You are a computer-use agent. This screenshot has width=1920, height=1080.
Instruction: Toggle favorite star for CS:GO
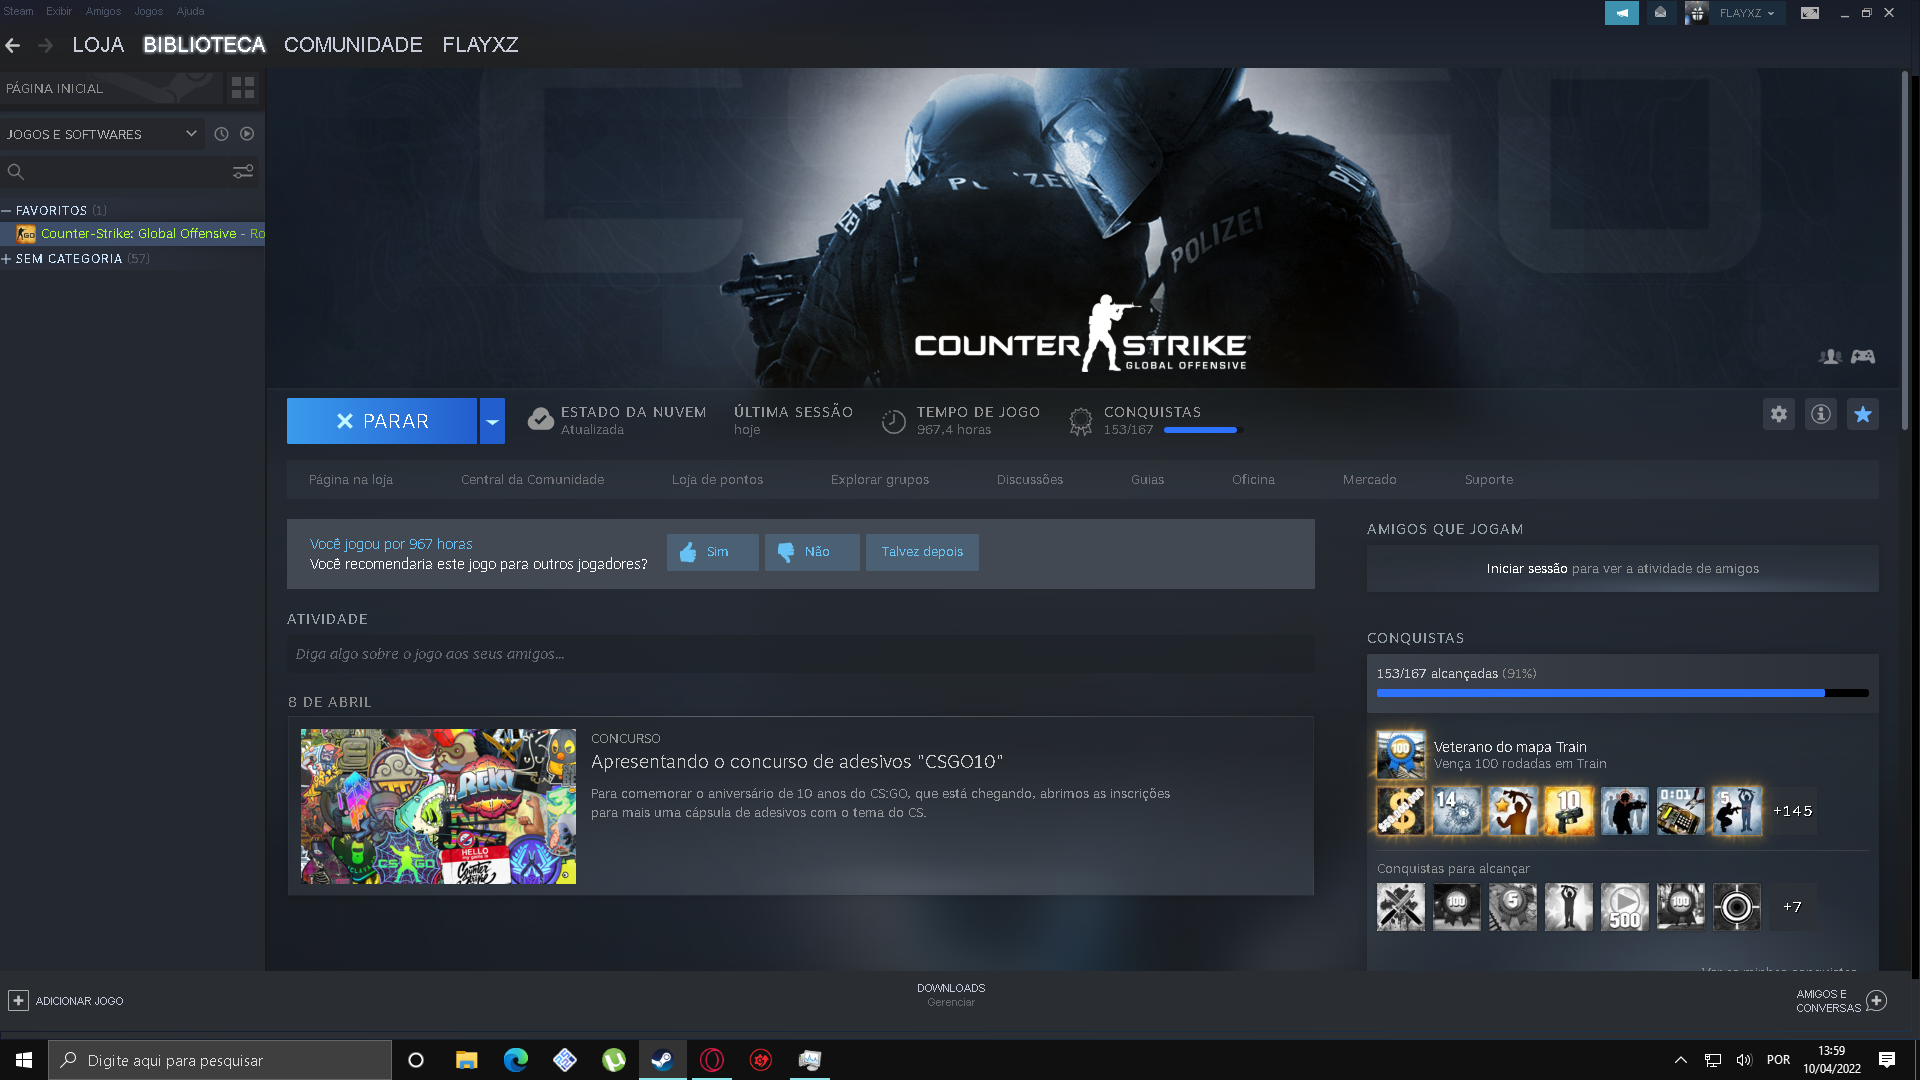point(1863,414)
